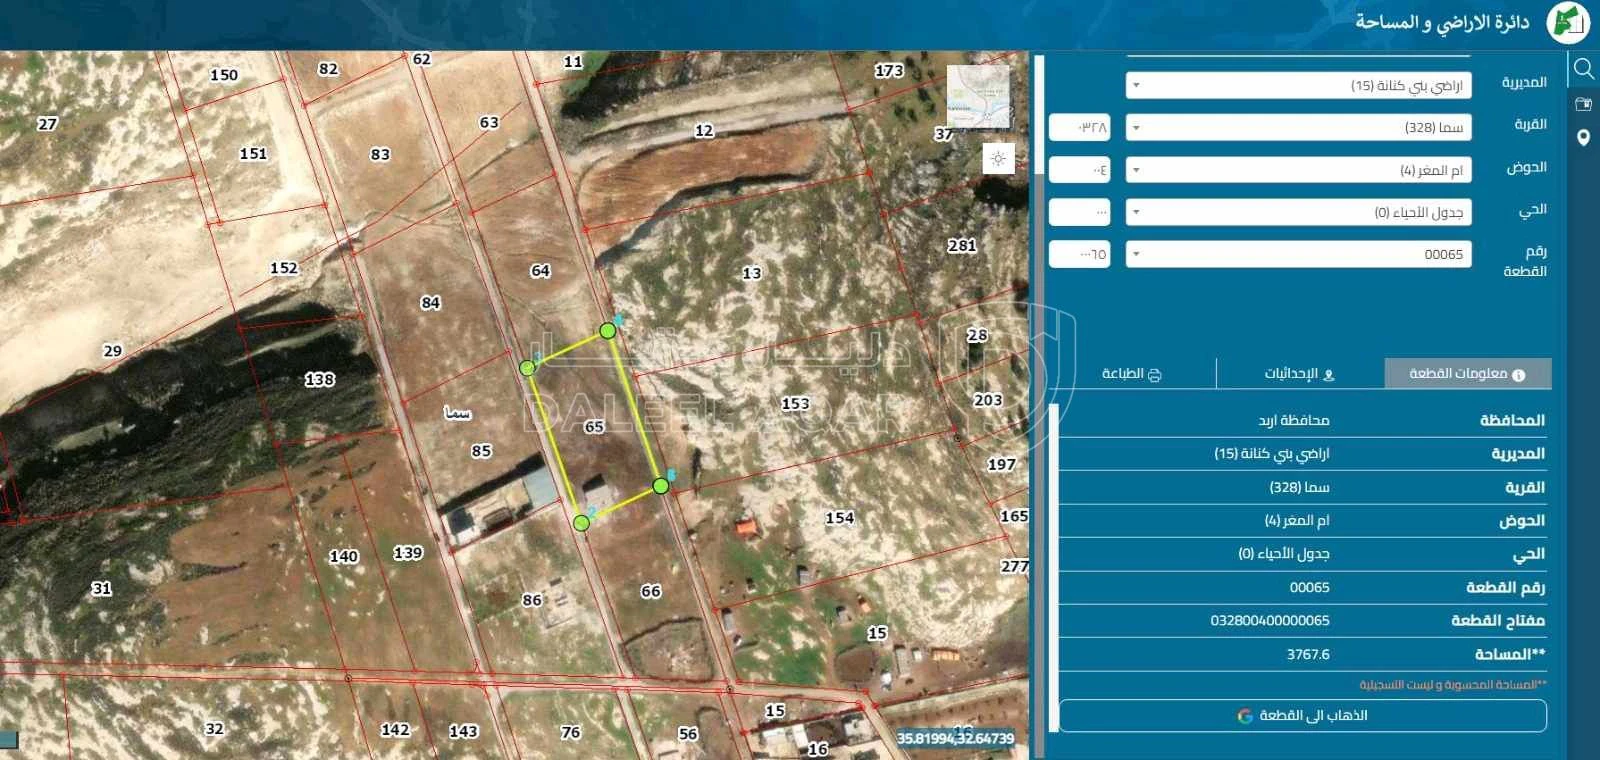Viewport: 1600px width, 760px height.
Task: Click the info panel vertical scrollbar
Action: tap(1053, 567)
